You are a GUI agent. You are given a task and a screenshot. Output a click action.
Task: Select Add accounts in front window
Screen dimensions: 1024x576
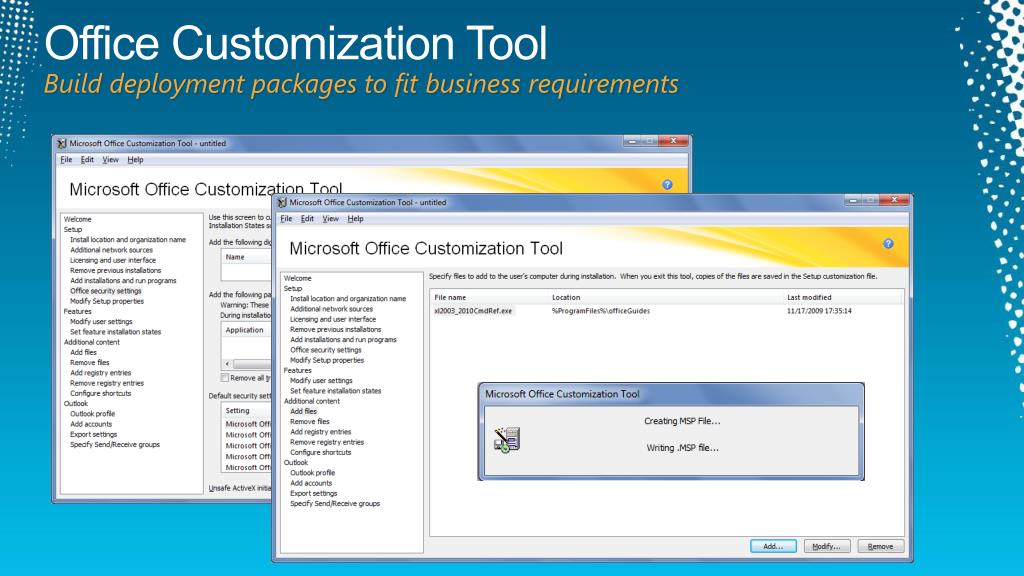pyautogui.click(x=312, y=483)
